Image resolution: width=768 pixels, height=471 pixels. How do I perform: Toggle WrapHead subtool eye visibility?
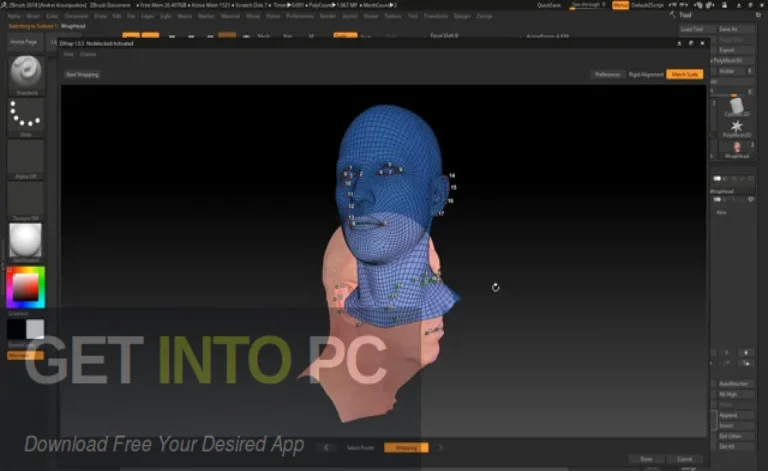click(750, 200)
